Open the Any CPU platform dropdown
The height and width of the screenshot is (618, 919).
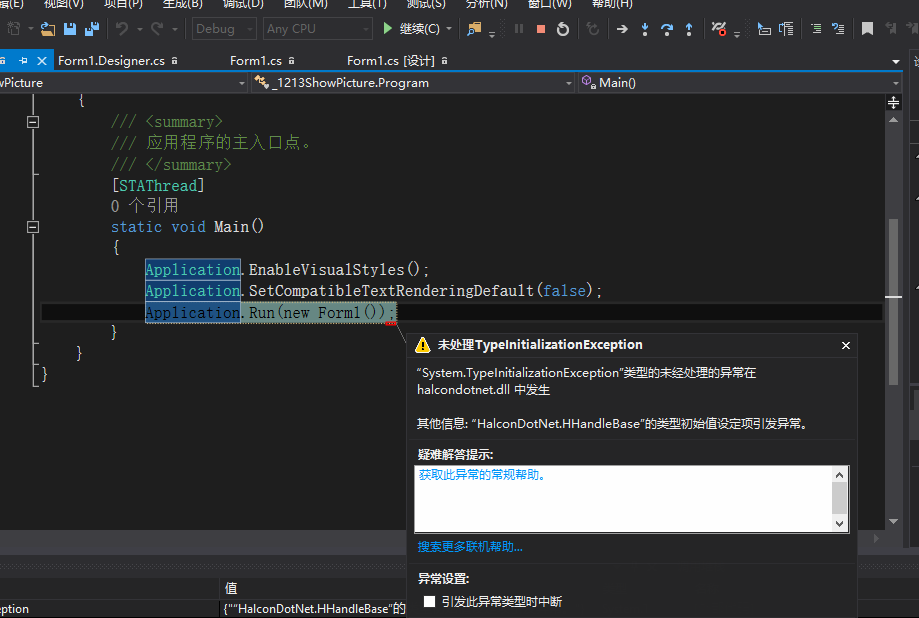click(317, 28)
